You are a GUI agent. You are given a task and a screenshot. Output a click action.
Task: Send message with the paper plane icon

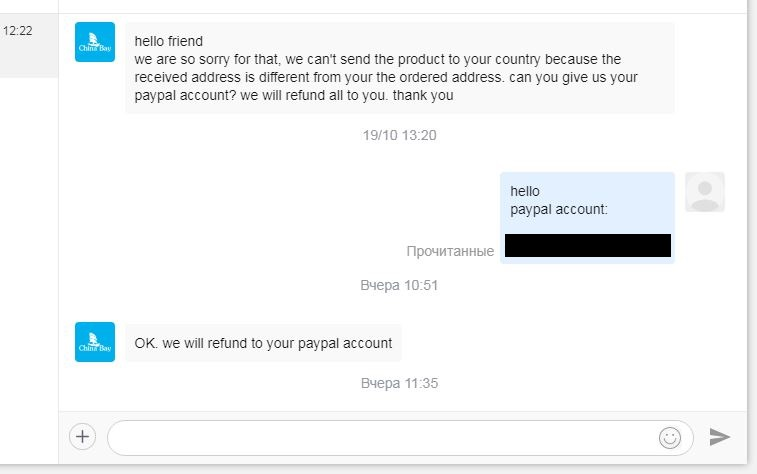(719, 437)
